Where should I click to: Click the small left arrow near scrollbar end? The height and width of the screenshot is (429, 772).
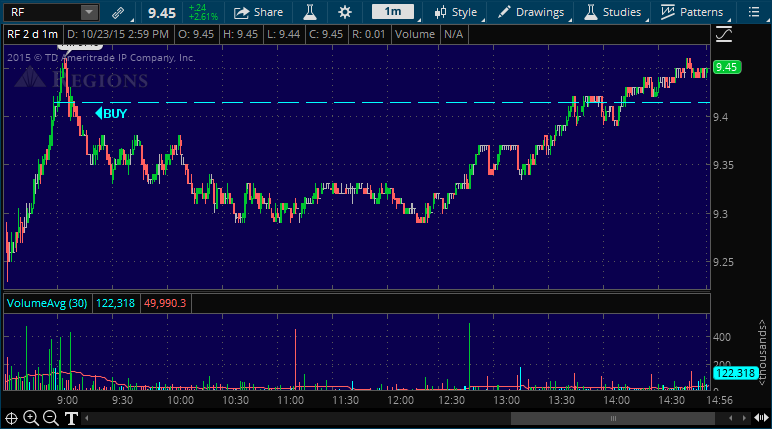(x=731, y=419)
